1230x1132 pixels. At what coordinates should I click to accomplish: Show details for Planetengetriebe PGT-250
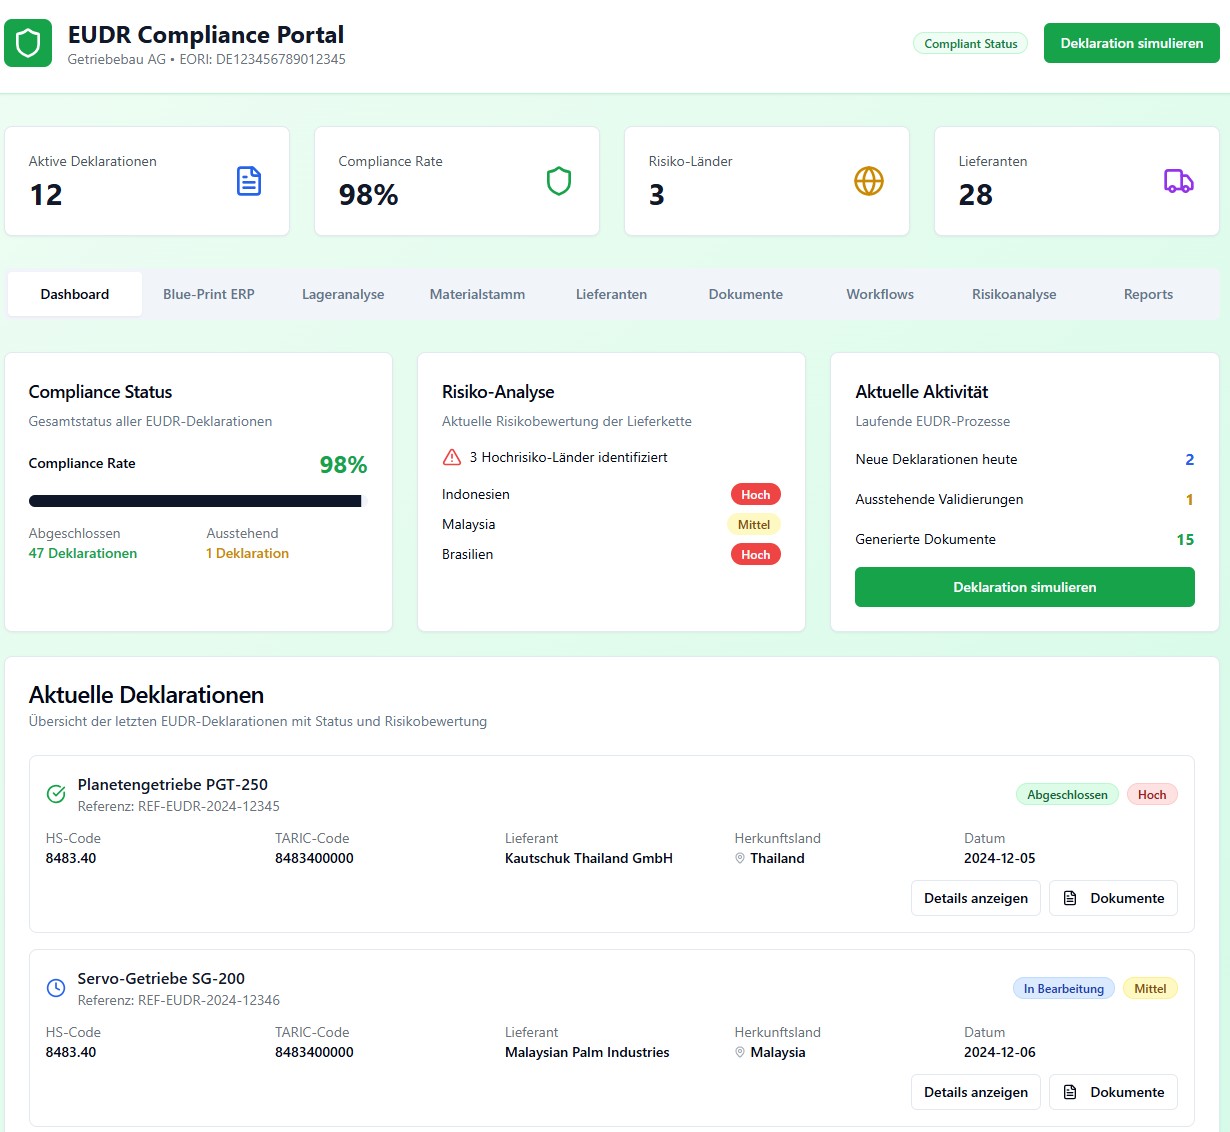pos(975,898)
